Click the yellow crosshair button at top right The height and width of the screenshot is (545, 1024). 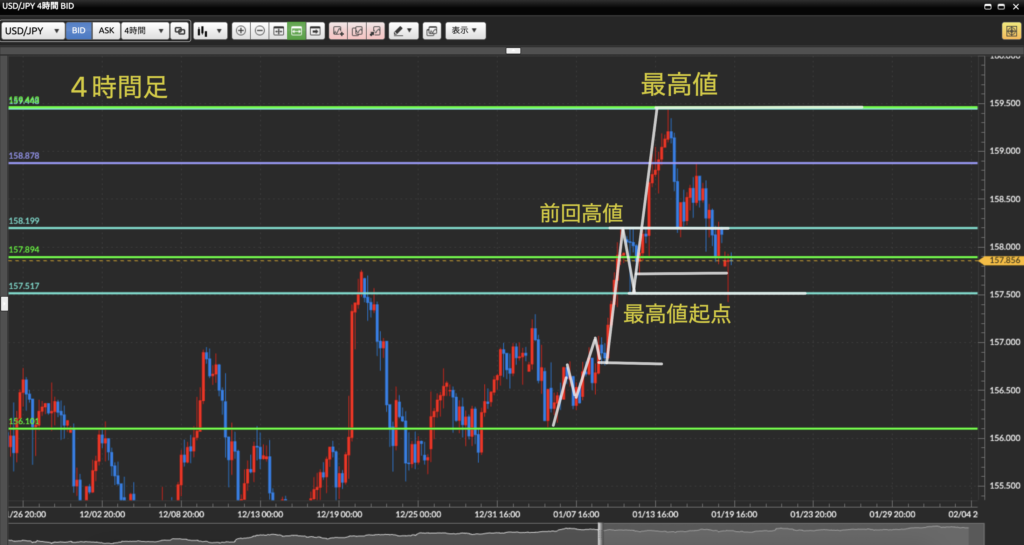pyautogui.click(x=1010, y=31)
